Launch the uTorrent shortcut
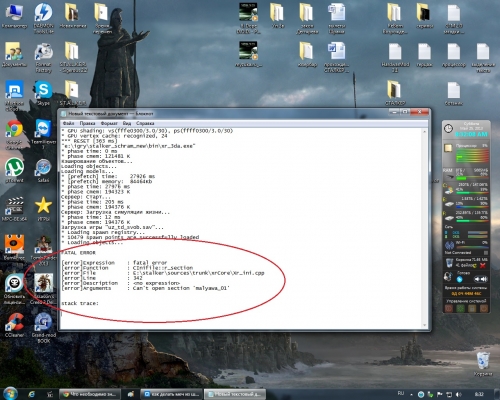 coord(14,170)
